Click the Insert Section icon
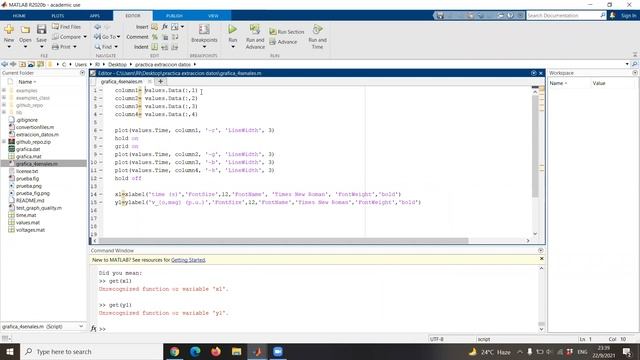This screenshot has width=640, height=360. pos(154,27)
